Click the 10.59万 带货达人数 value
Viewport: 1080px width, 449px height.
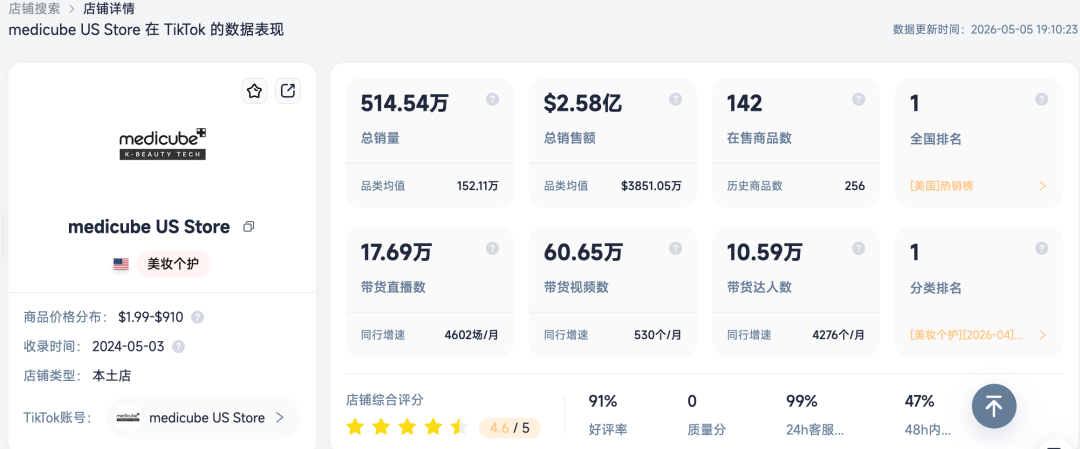point(765,252)
